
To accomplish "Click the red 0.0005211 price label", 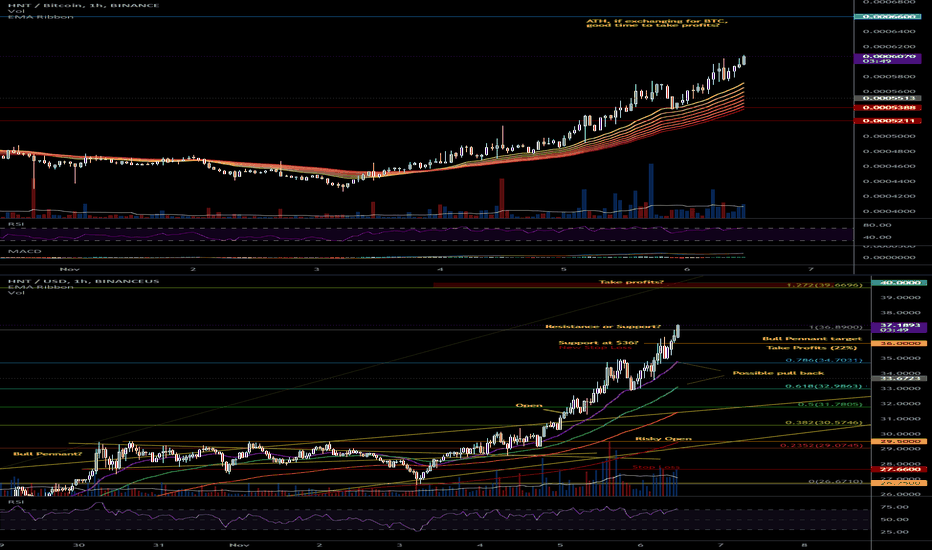I will (887, 121).
